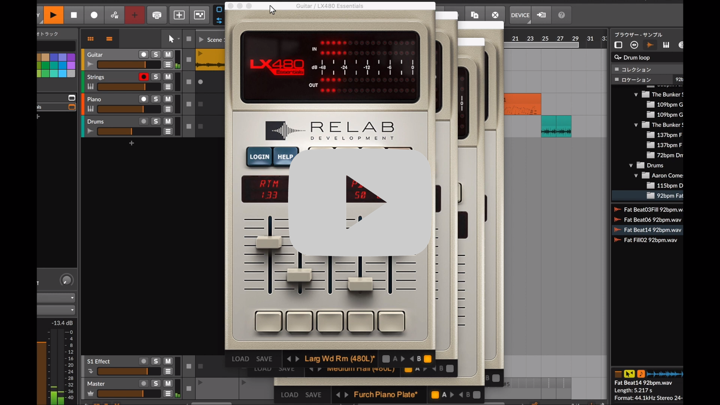Add a new track with plus sign
Image resolution: width=720 pixels, height=405 pixels.
131,143
